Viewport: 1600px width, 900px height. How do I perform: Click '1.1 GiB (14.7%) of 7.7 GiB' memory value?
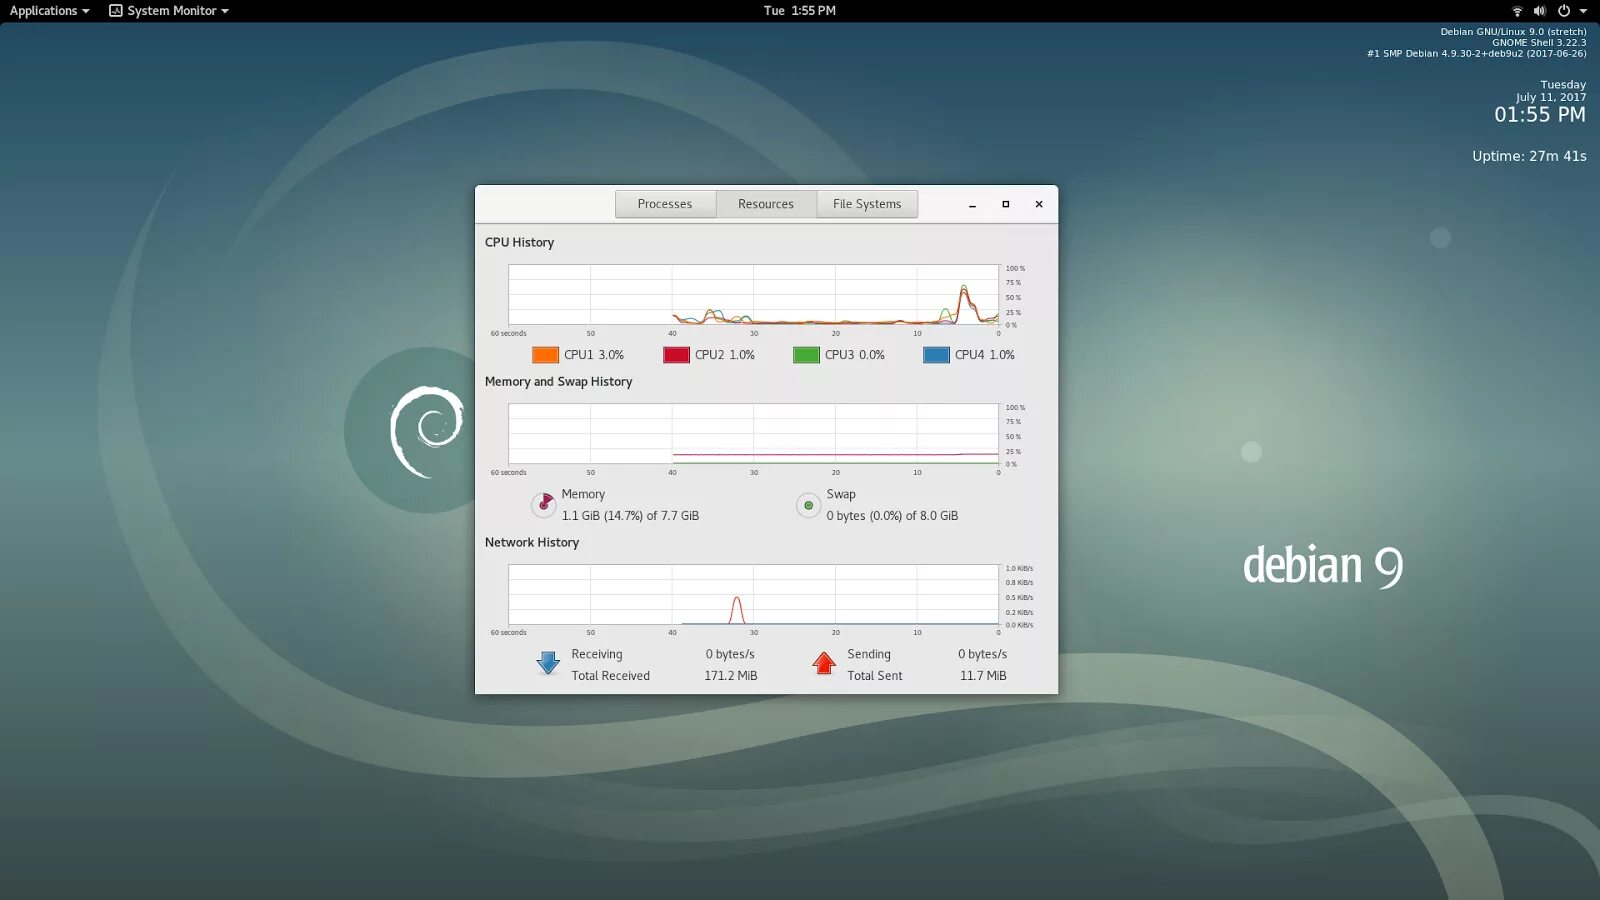point(630,516)
